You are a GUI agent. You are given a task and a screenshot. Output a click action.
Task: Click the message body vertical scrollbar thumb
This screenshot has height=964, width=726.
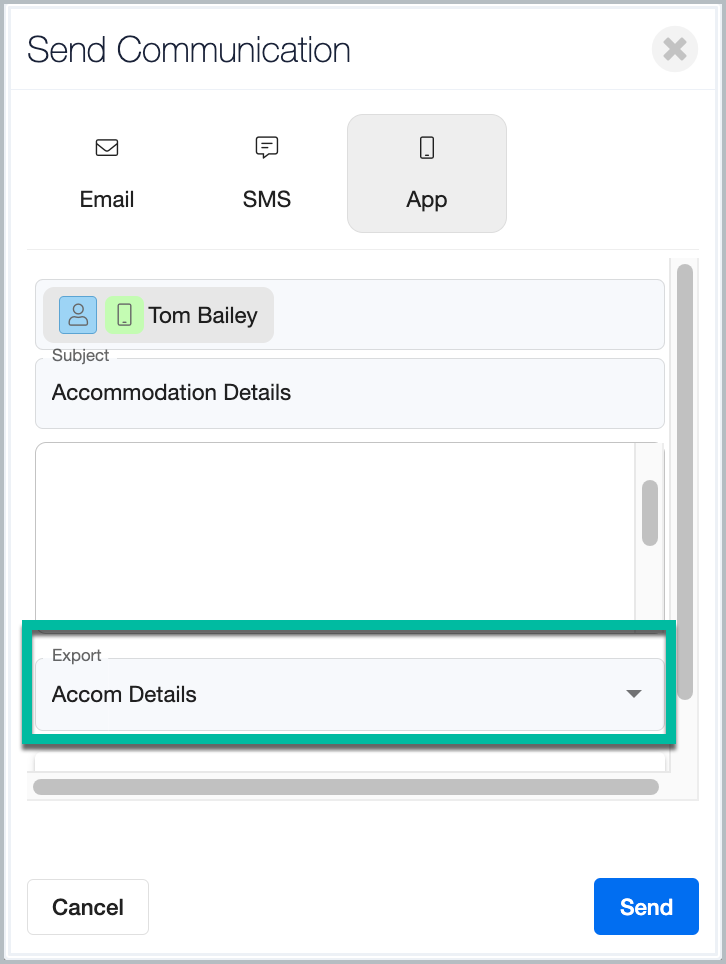[650, 513]
